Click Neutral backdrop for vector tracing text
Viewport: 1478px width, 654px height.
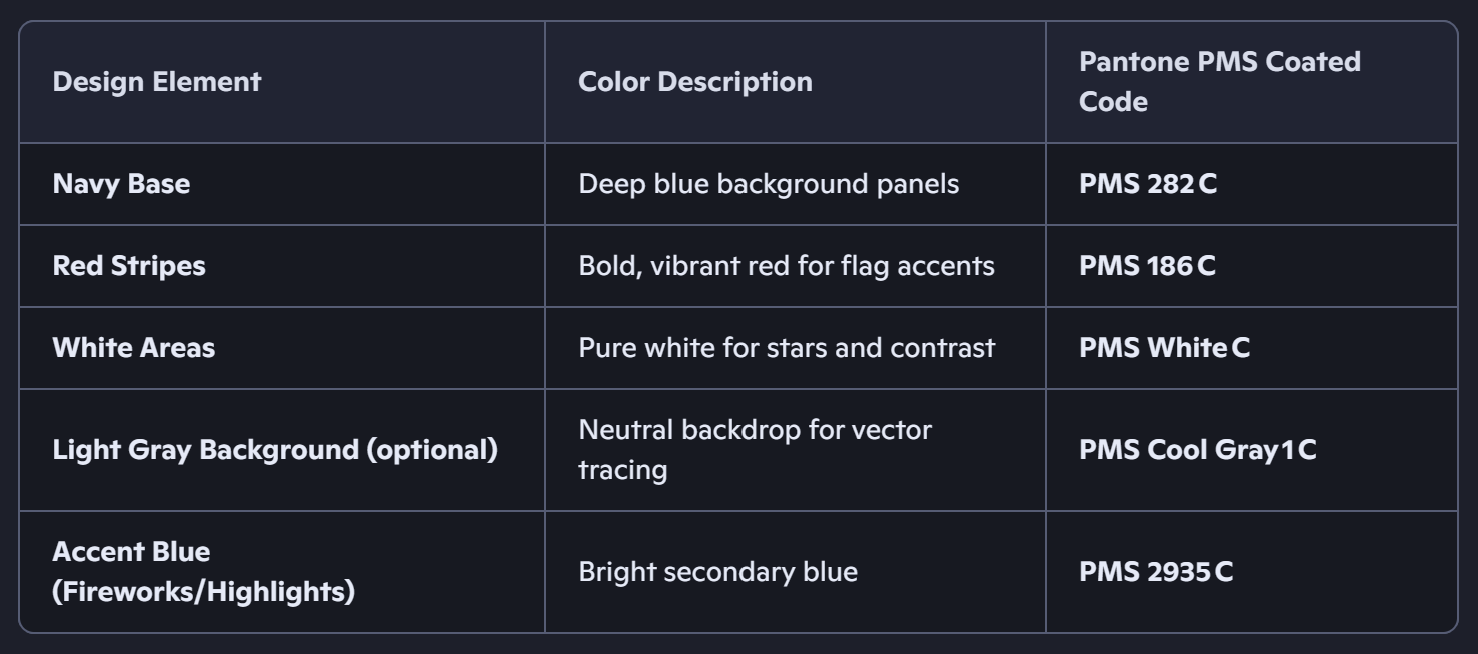[755, 450]
